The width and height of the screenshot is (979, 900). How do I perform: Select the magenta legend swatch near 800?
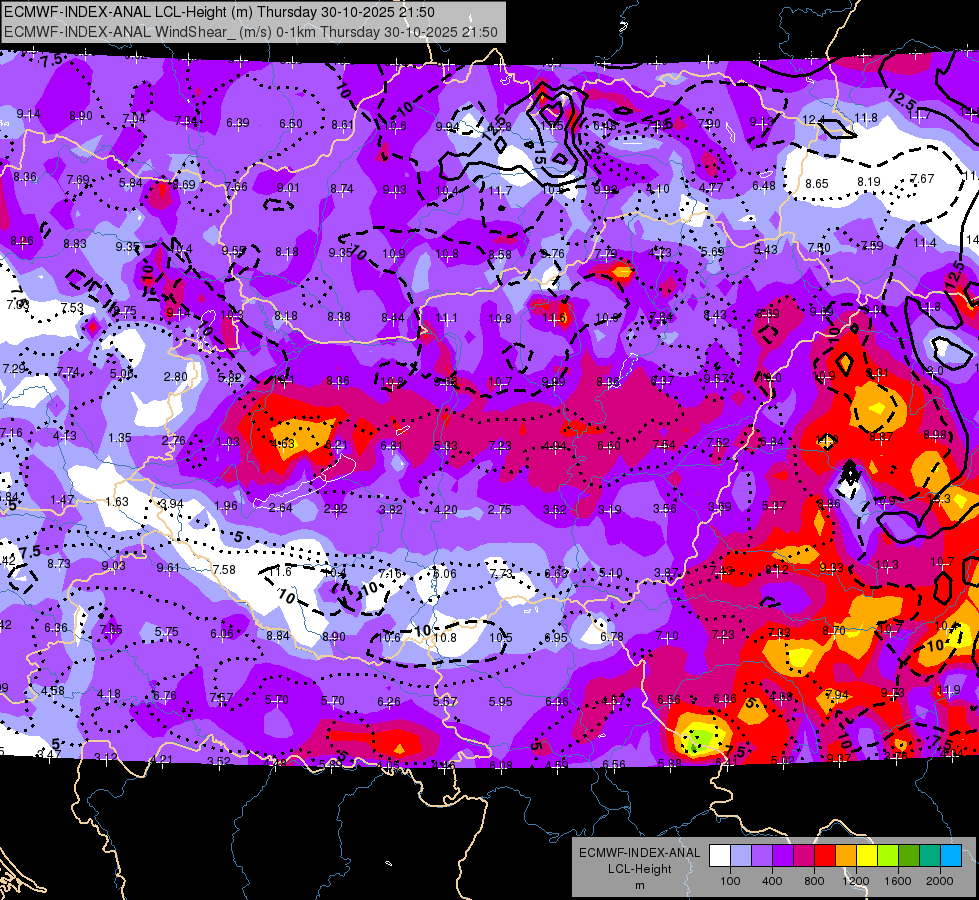coord(804,856)
